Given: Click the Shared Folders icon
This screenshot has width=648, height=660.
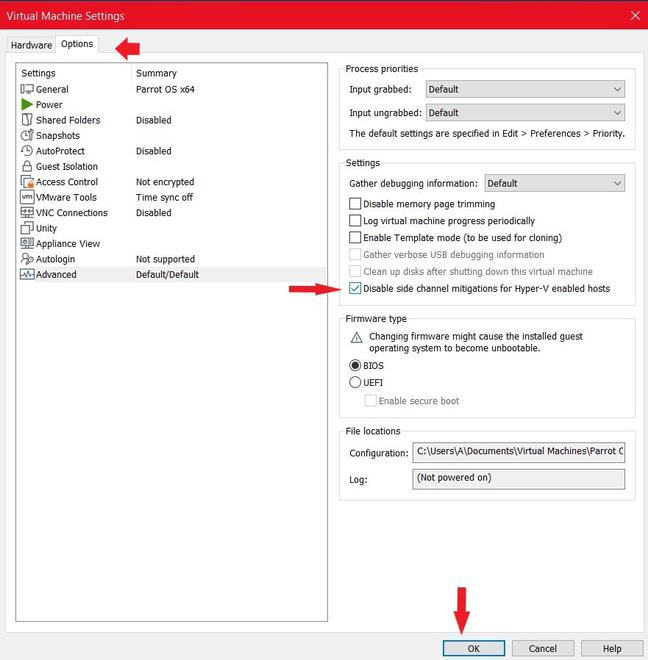Looking at the screenshot, I should 27,120.
